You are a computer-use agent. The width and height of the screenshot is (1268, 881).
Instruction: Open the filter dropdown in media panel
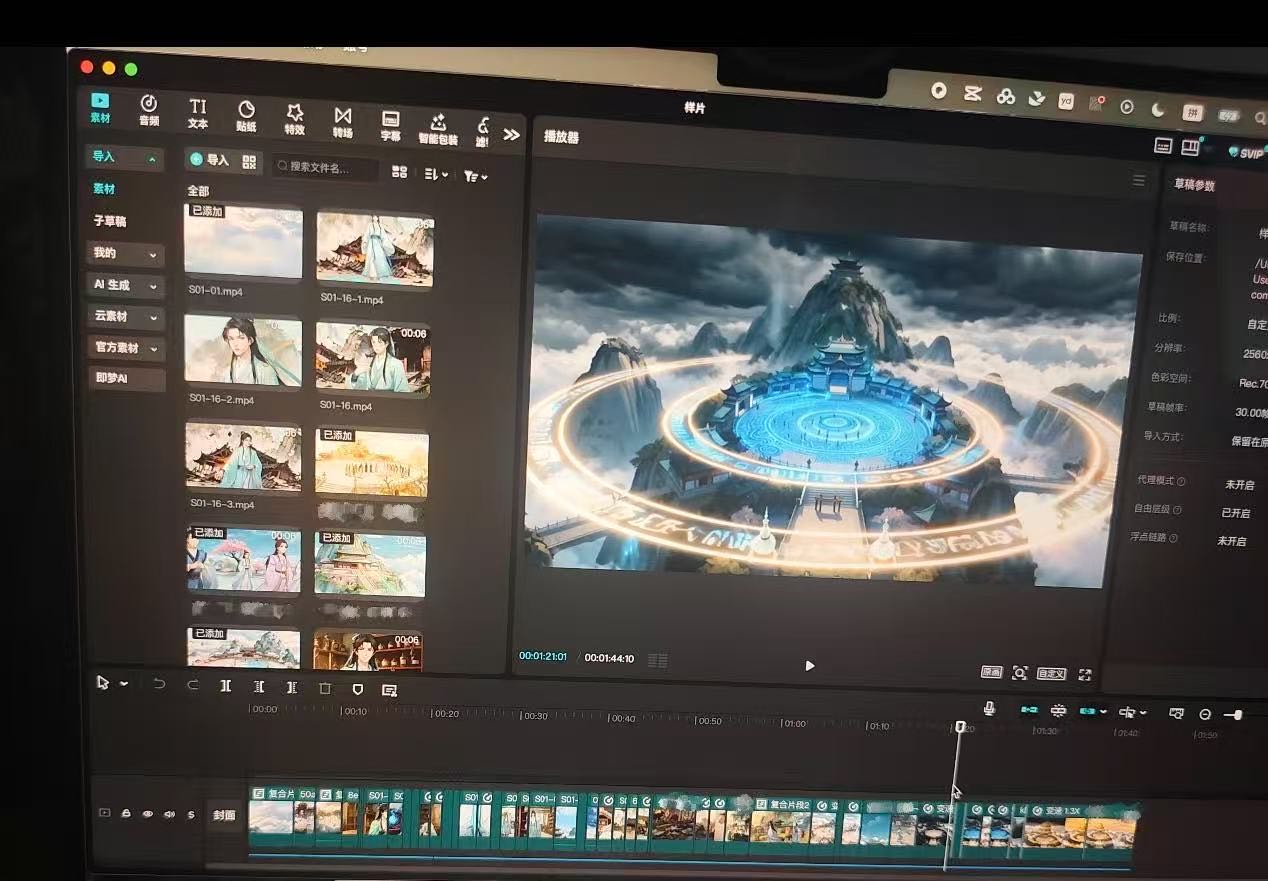[x=475, y=176]
